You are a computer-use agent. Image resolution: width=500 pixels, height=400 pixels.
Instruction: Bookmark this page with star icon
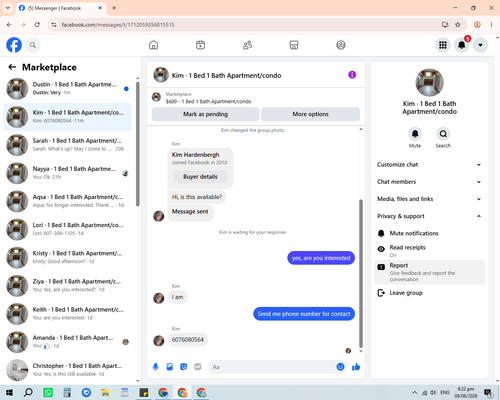click(458, 25)
